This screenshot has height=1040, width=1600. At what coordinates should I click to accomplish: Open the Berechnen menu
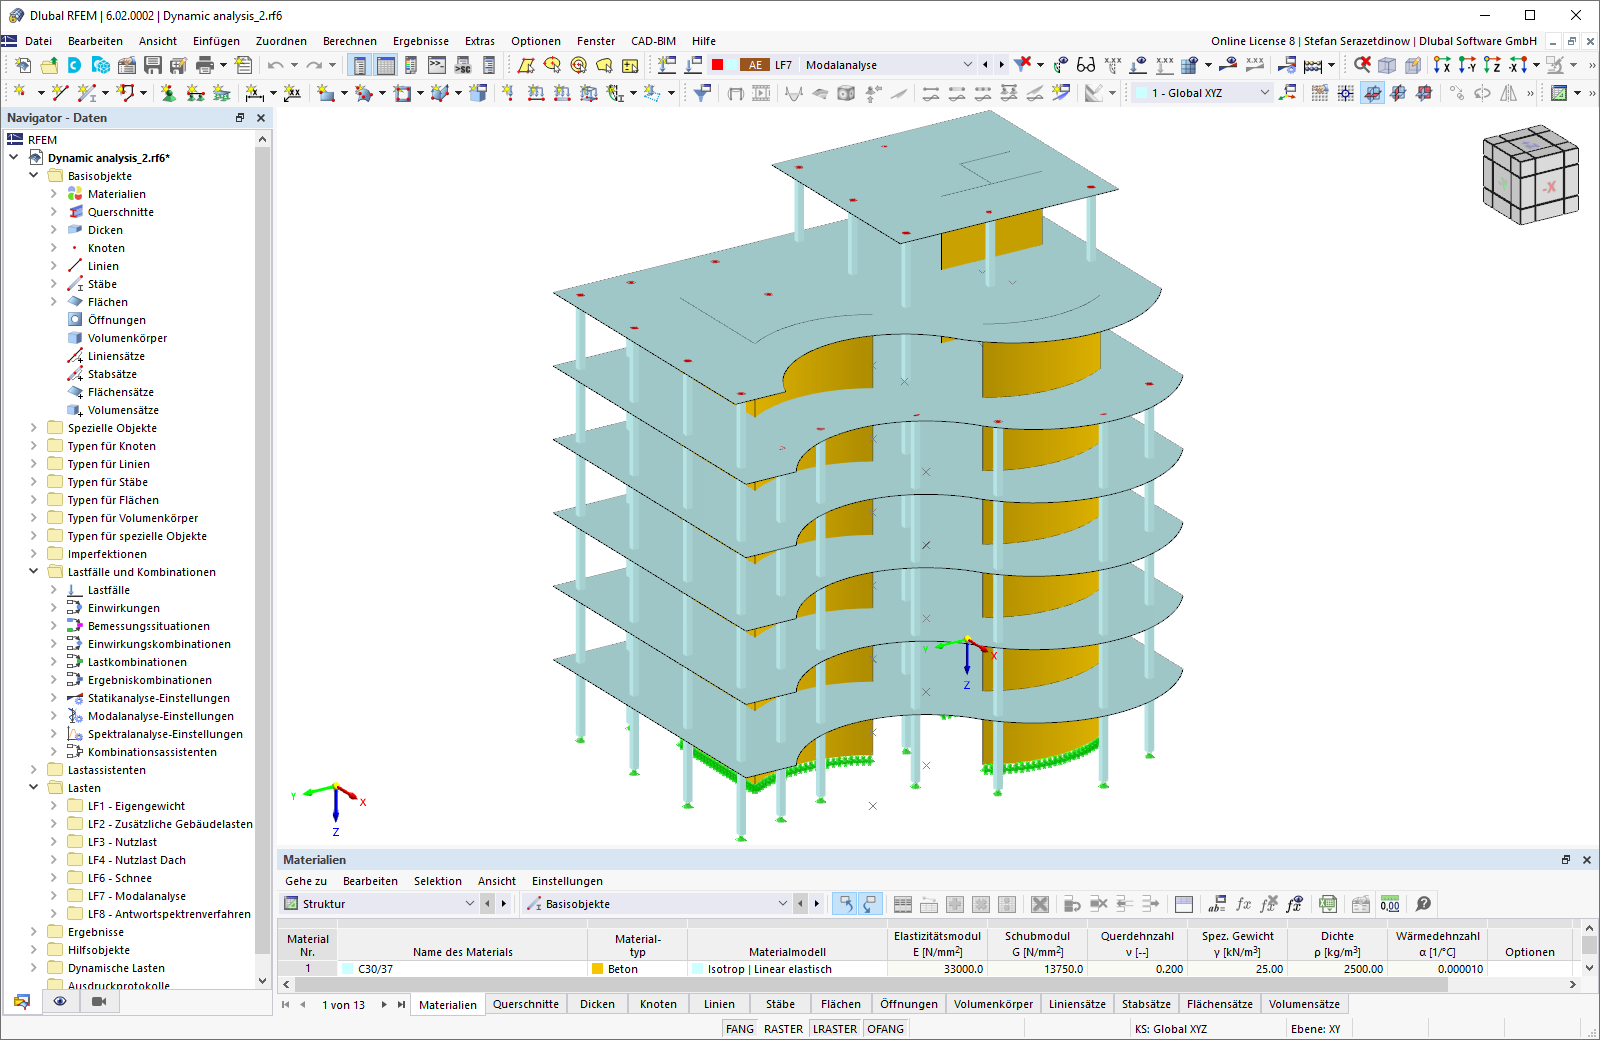point(350,41)
